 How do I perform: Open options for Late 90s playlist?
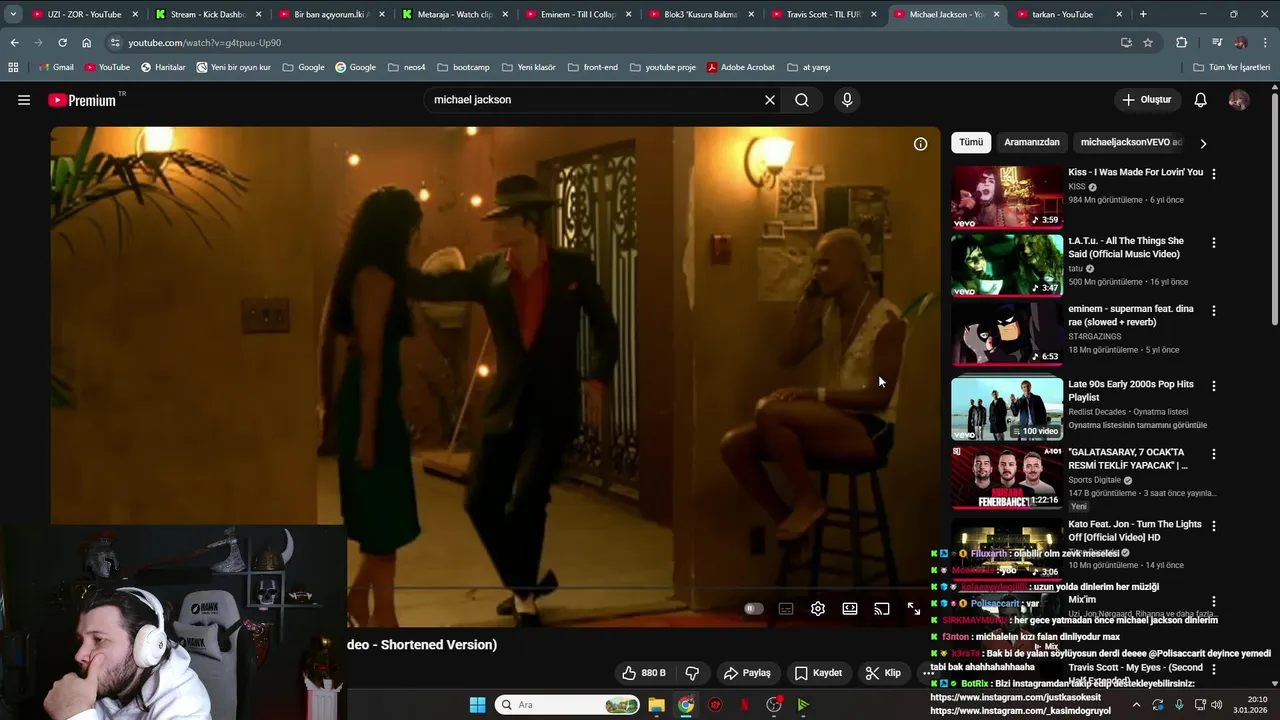point(1214,386)
